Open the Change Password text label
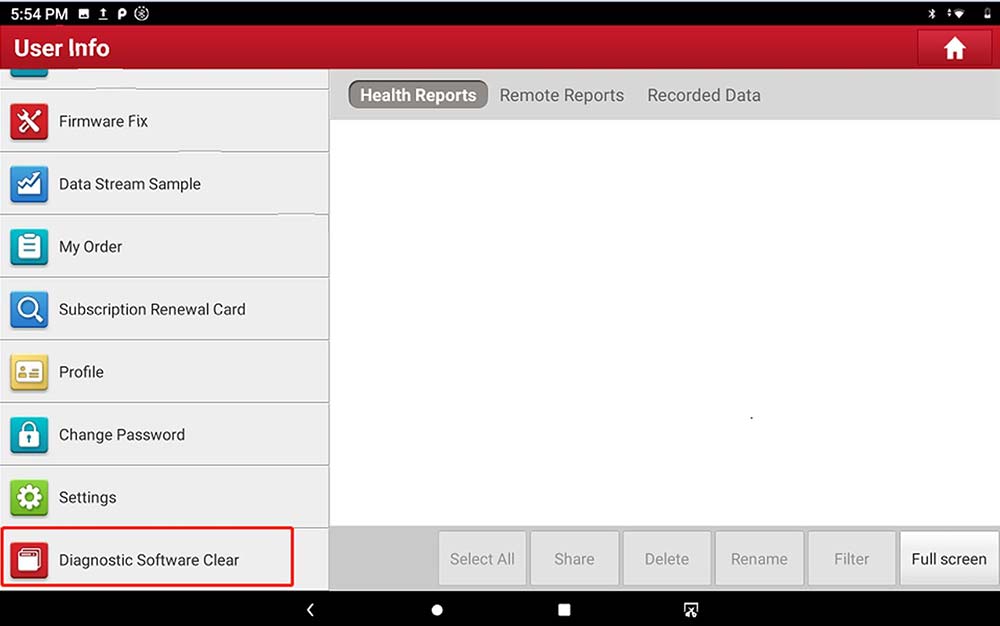The height and width of the screenshot is (626, 1000). pos(122,435)
